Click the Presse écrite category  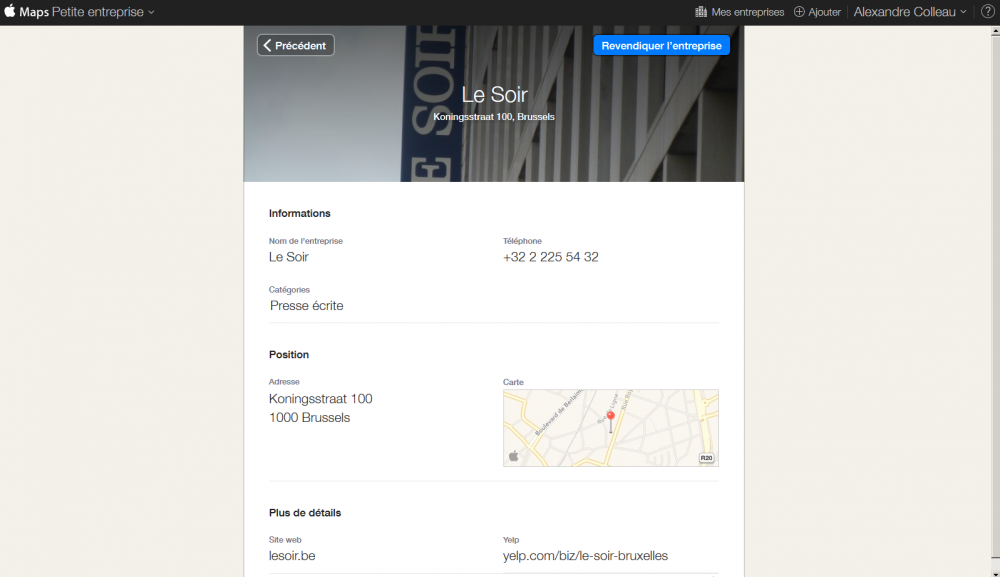[x=306, y=305]
